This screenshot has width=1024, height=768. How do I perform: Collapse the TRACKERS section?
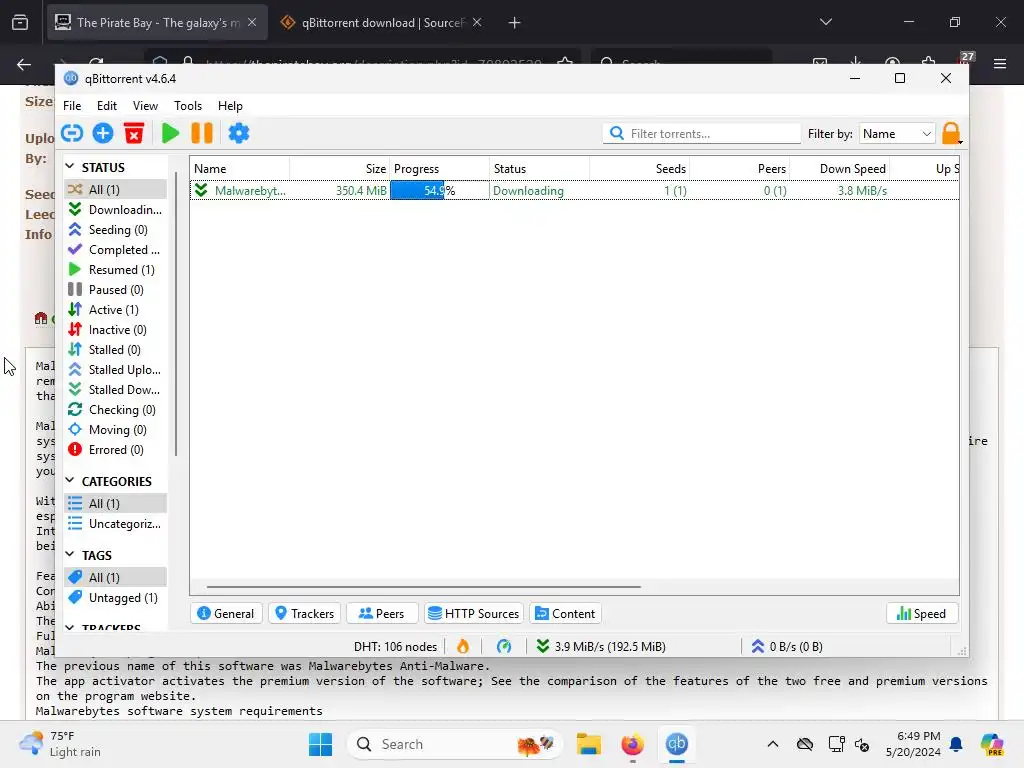click(x=70, y=628)
